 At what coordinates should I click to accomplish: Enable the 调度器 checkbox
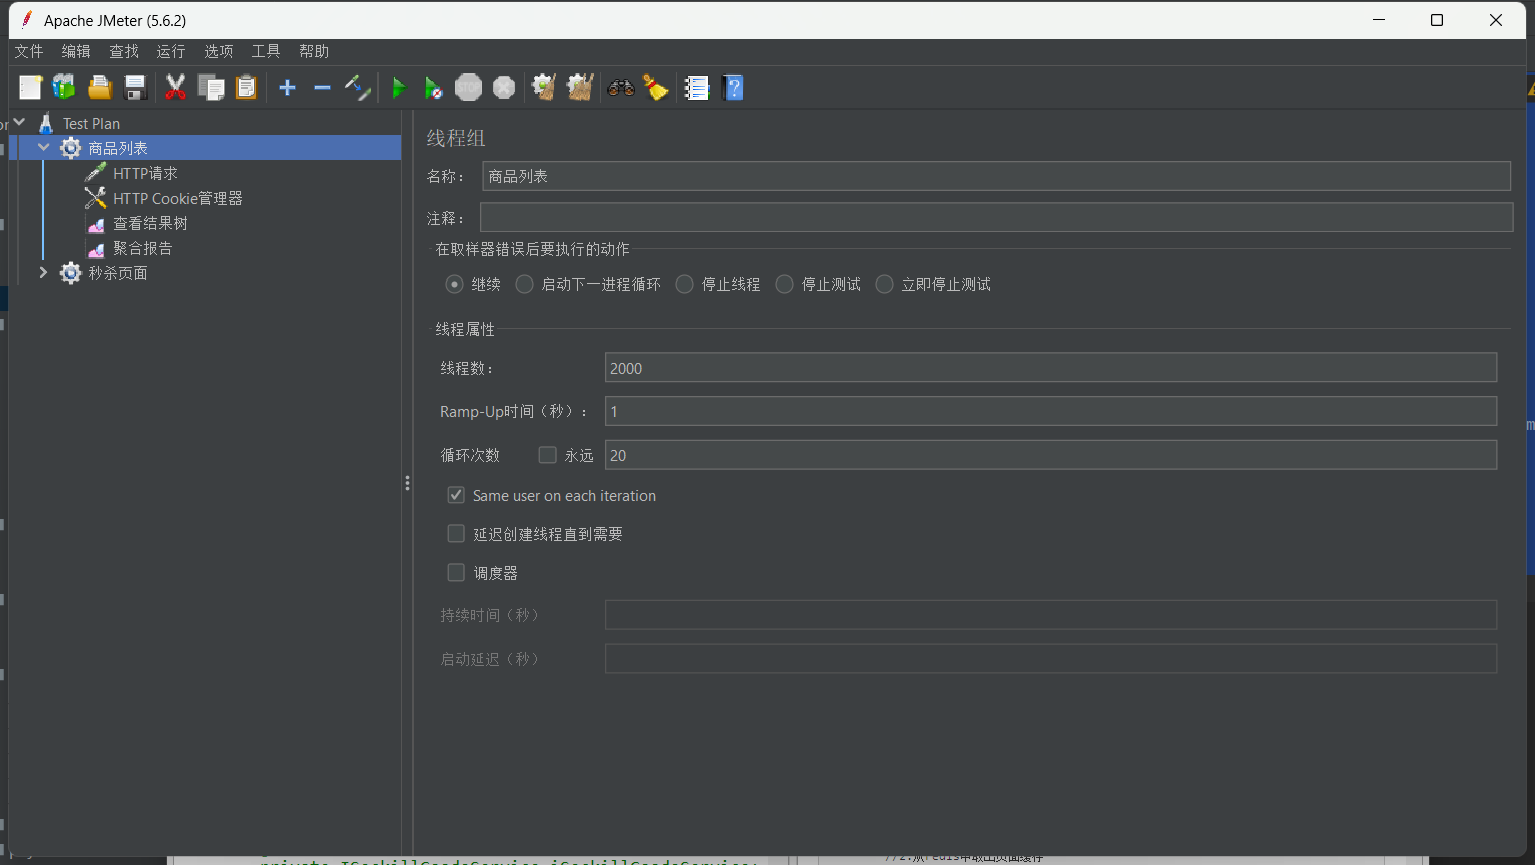tap(456, 573)
